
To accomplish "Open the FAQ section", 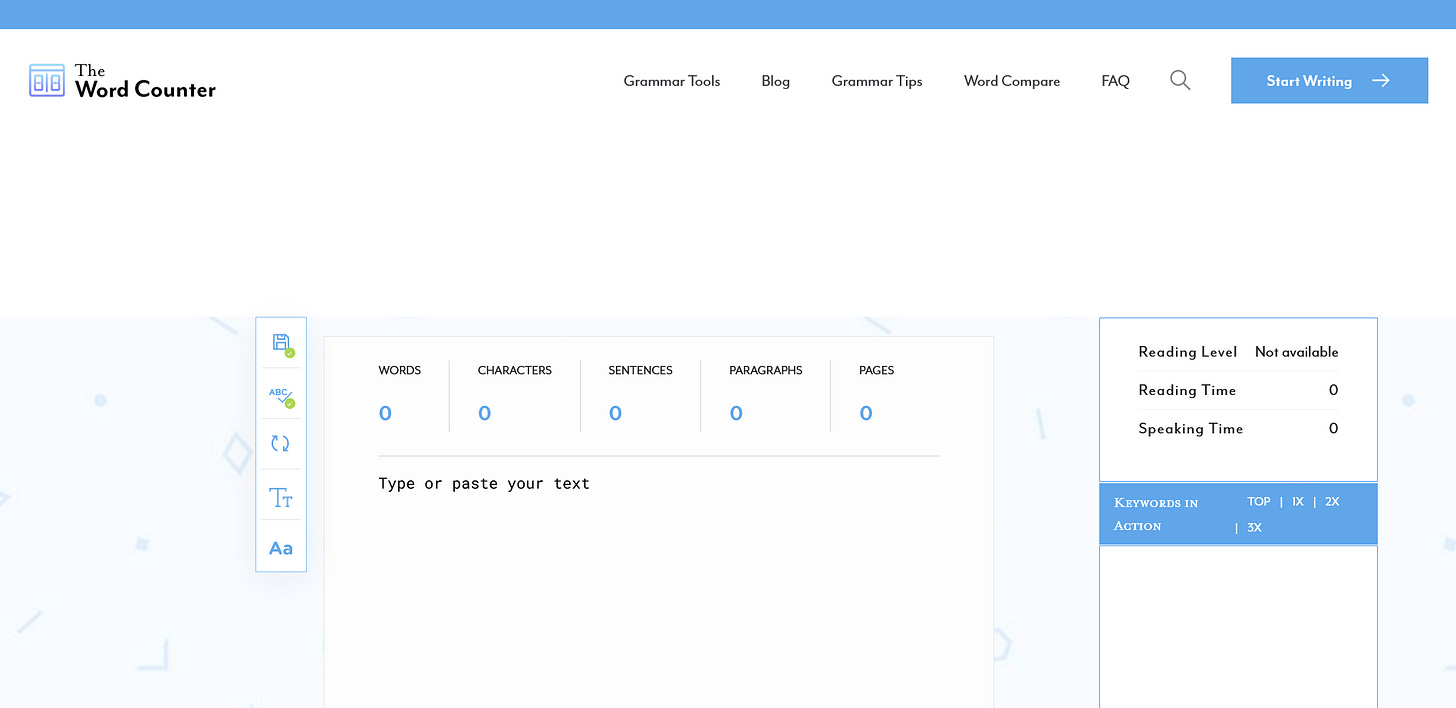I will pos(1115,81).
